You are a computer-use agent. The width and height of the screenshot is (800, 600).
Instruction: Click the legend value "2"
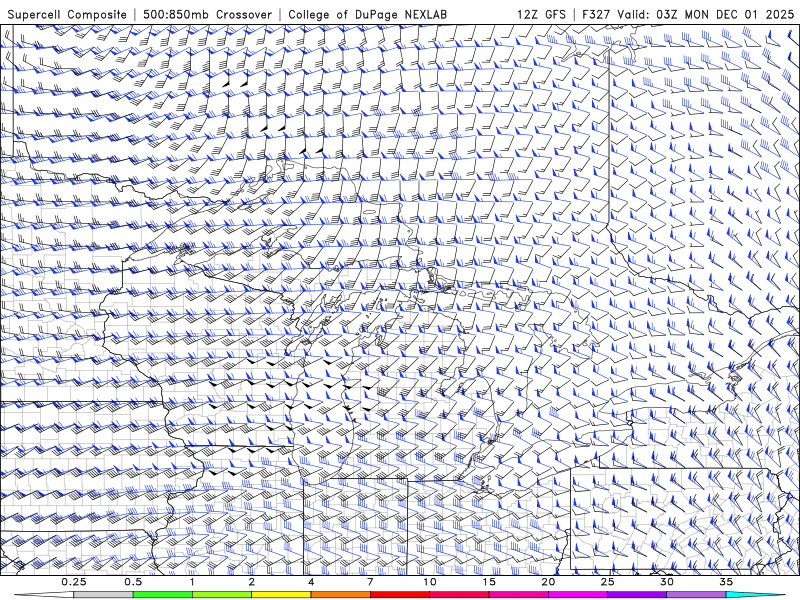[x=252, y=582]
